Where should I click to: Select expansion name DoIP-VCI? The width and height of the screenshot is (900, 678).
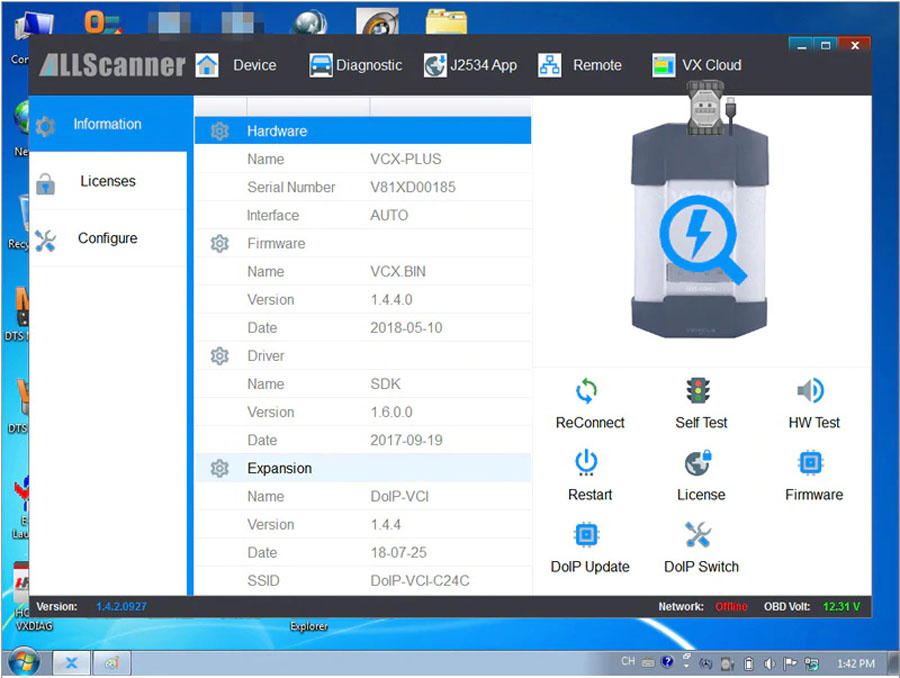pyautogui.click(x=399, y=497)
